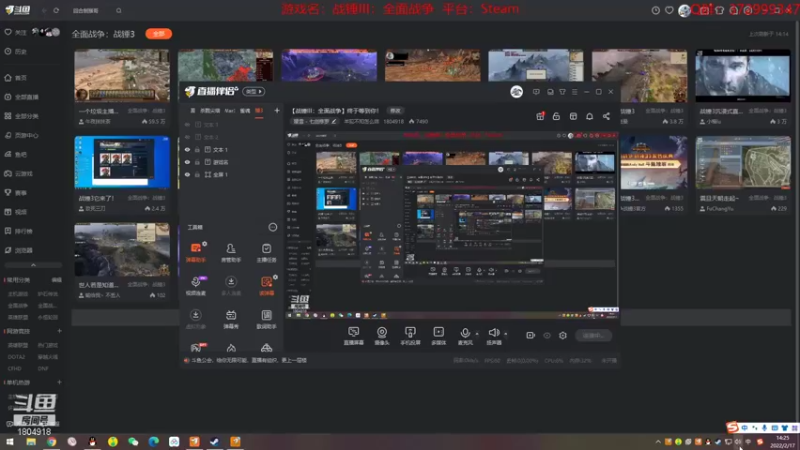Open Chrome from the taskbar

(x=52, y=441)
